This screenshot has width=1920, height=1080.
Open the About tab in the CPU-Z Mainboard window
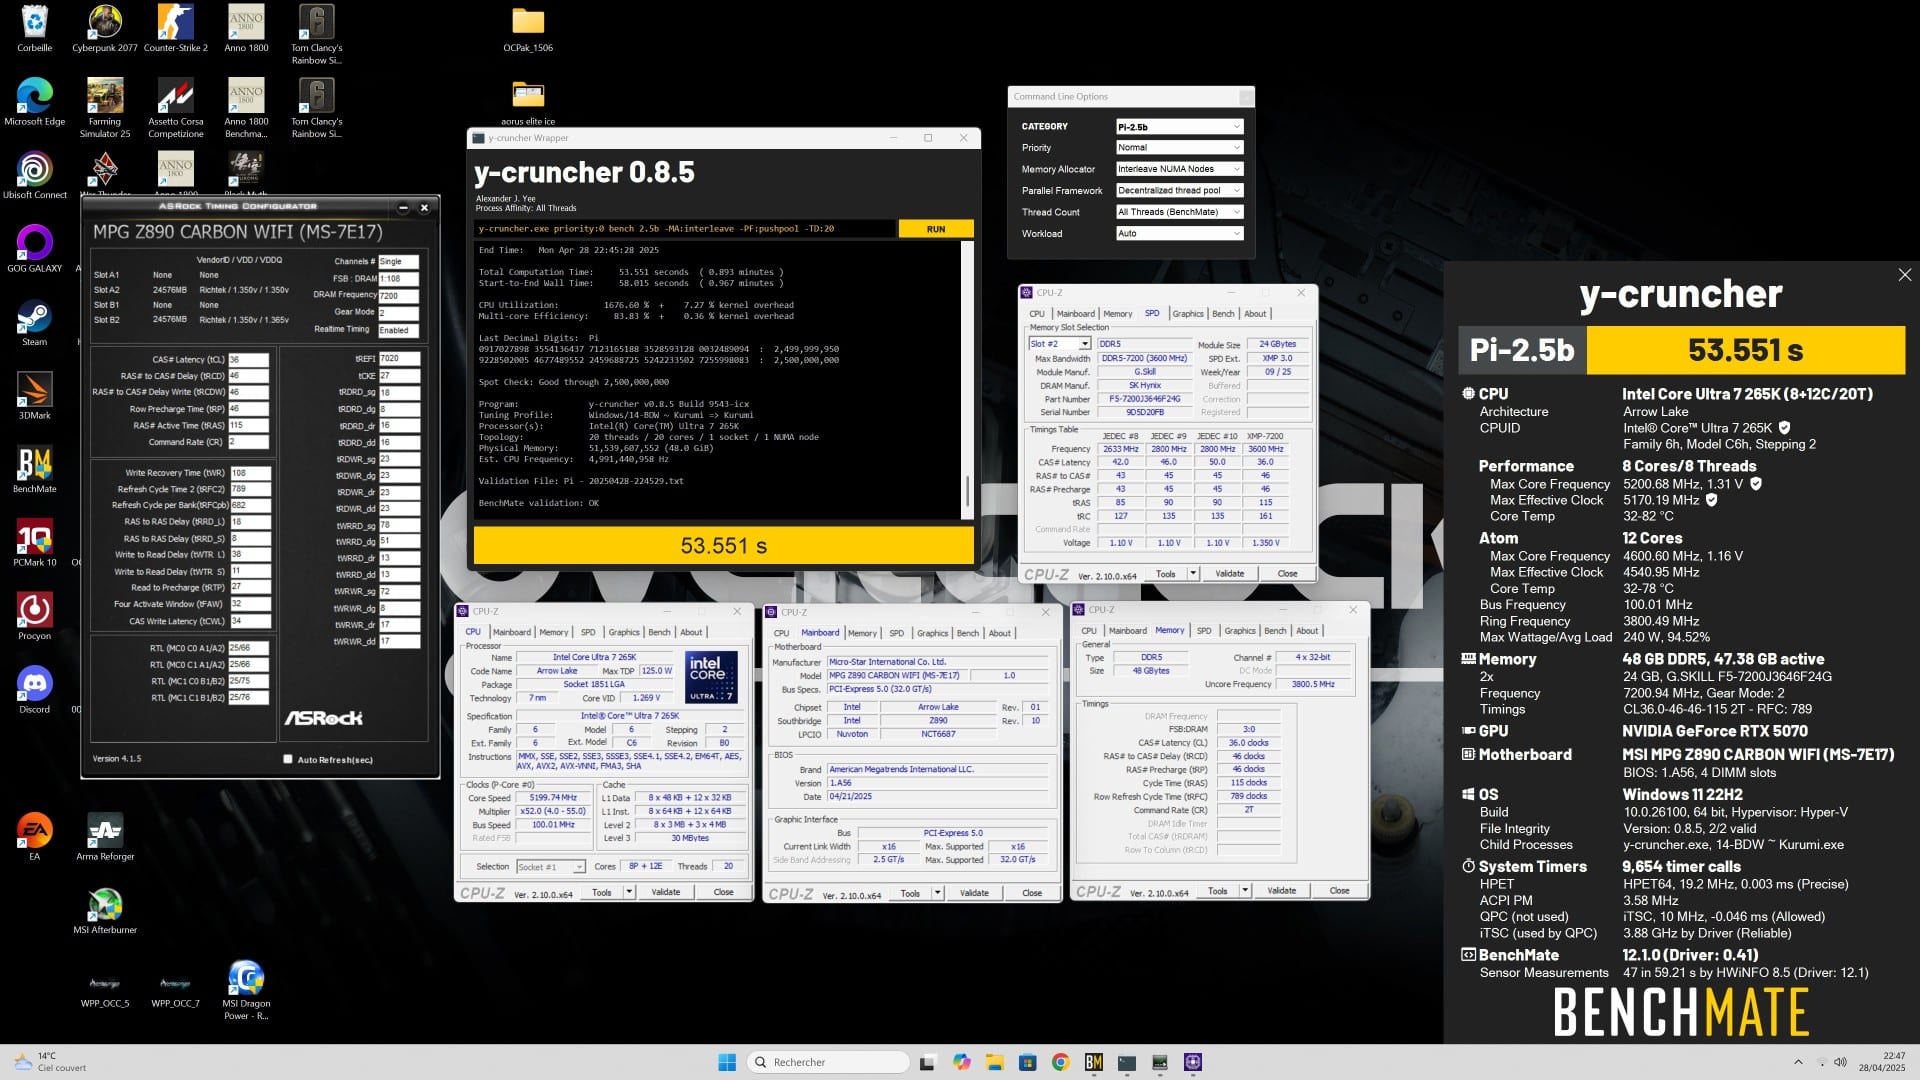coord(1000,633)
